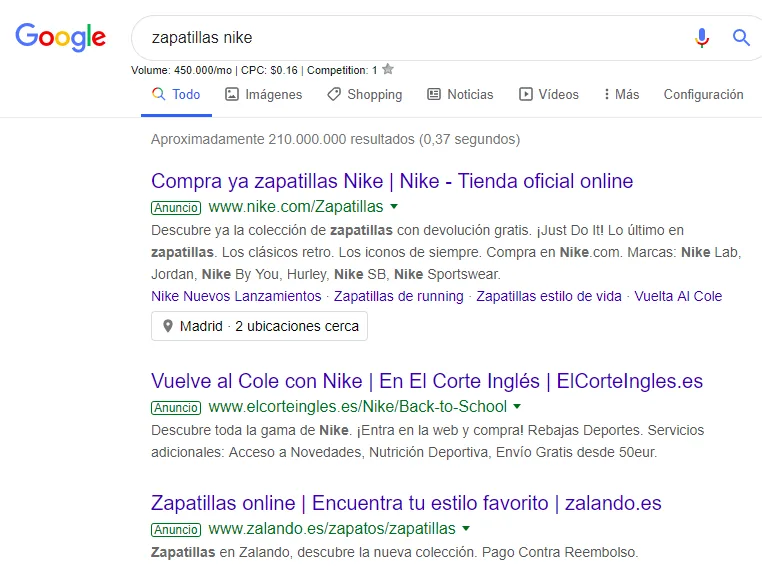The width and height of the screenshot is (762, 570).
Task: Click the Anuncio label of the Zalando ad
Action: tap(176, 529)
